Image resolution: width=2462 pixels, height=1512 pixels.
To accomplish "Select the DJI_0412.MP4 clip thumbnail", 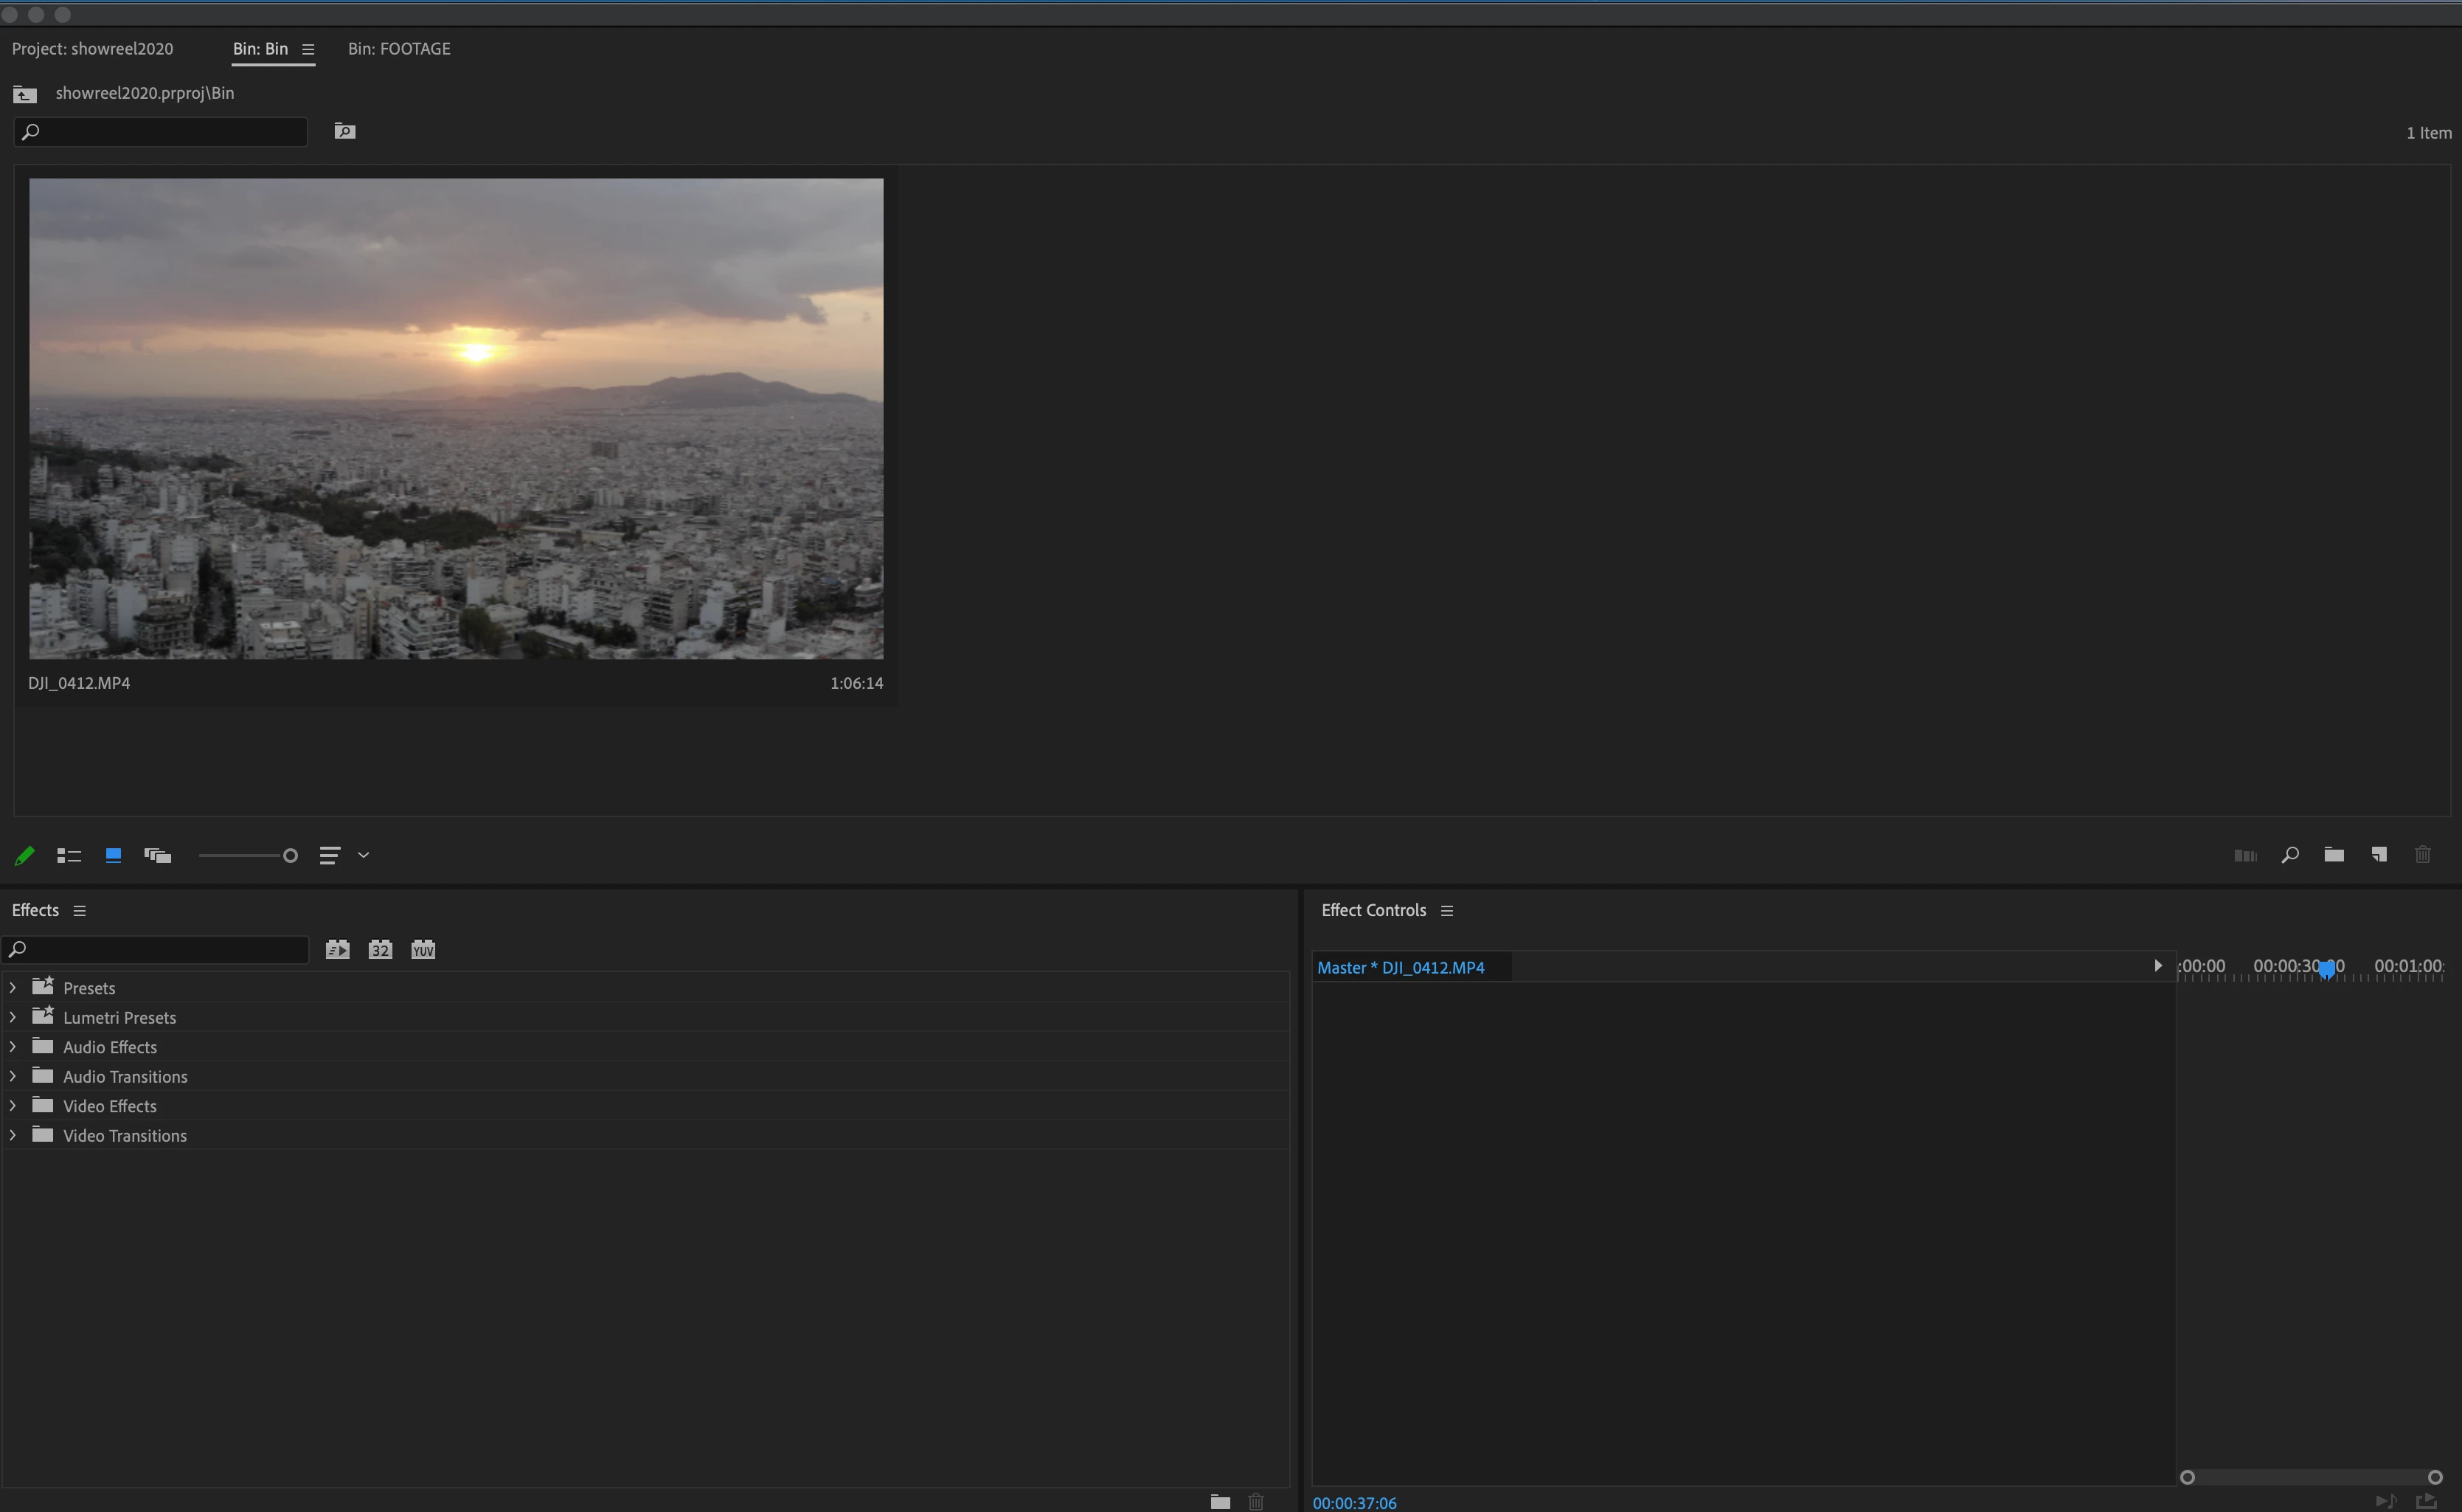I will [456, 418].
